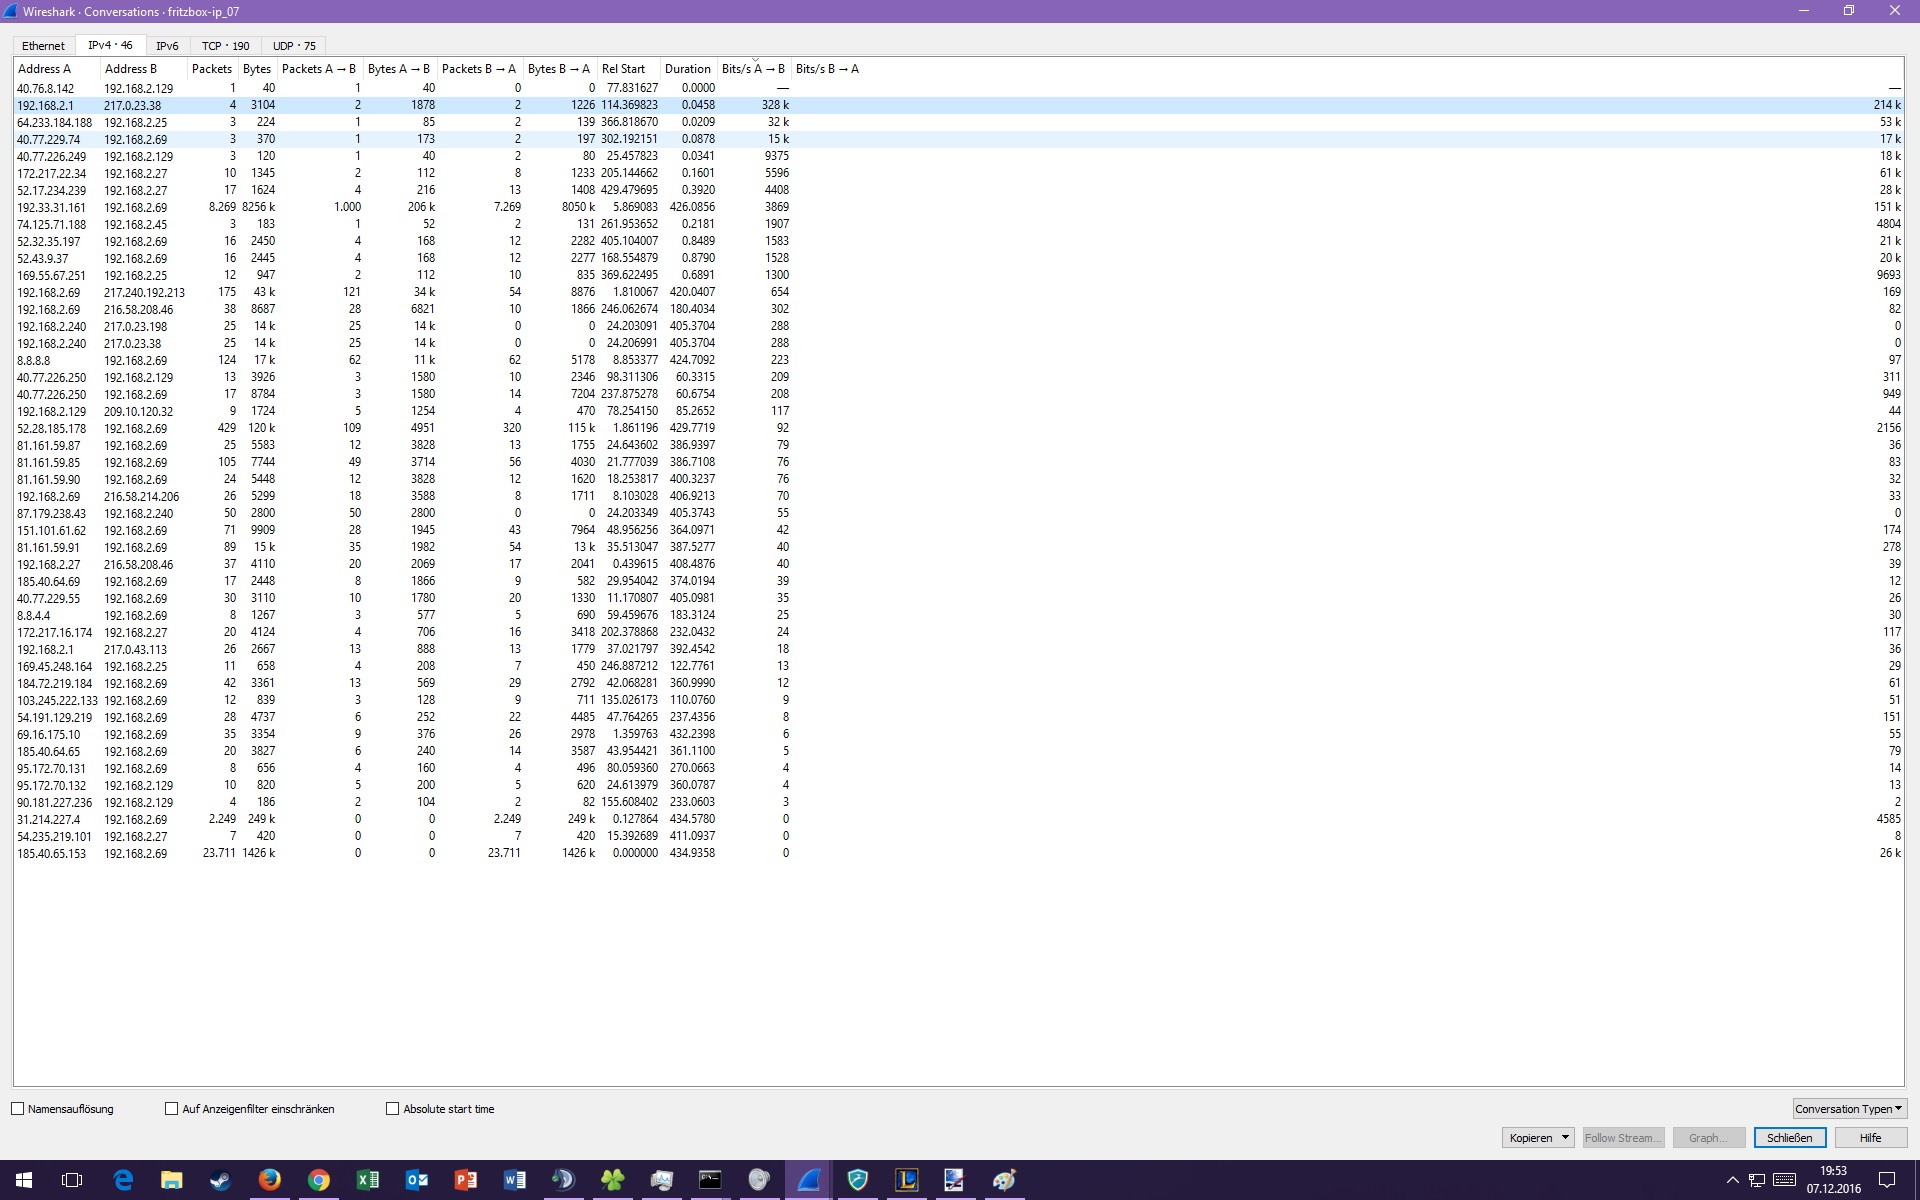Open the Conversation Typen dropdown

(x=1849, y=1109)
